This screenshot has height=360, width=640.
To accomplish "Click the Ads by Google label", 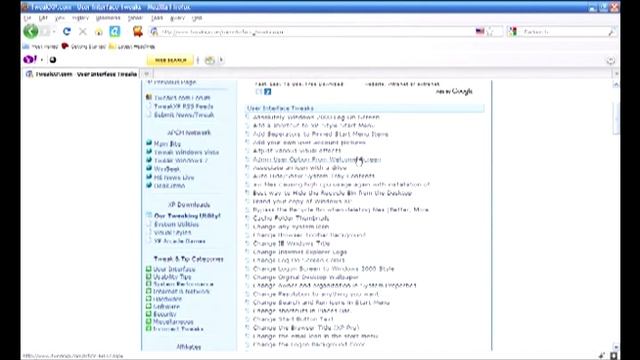I will tap(454, 91).
